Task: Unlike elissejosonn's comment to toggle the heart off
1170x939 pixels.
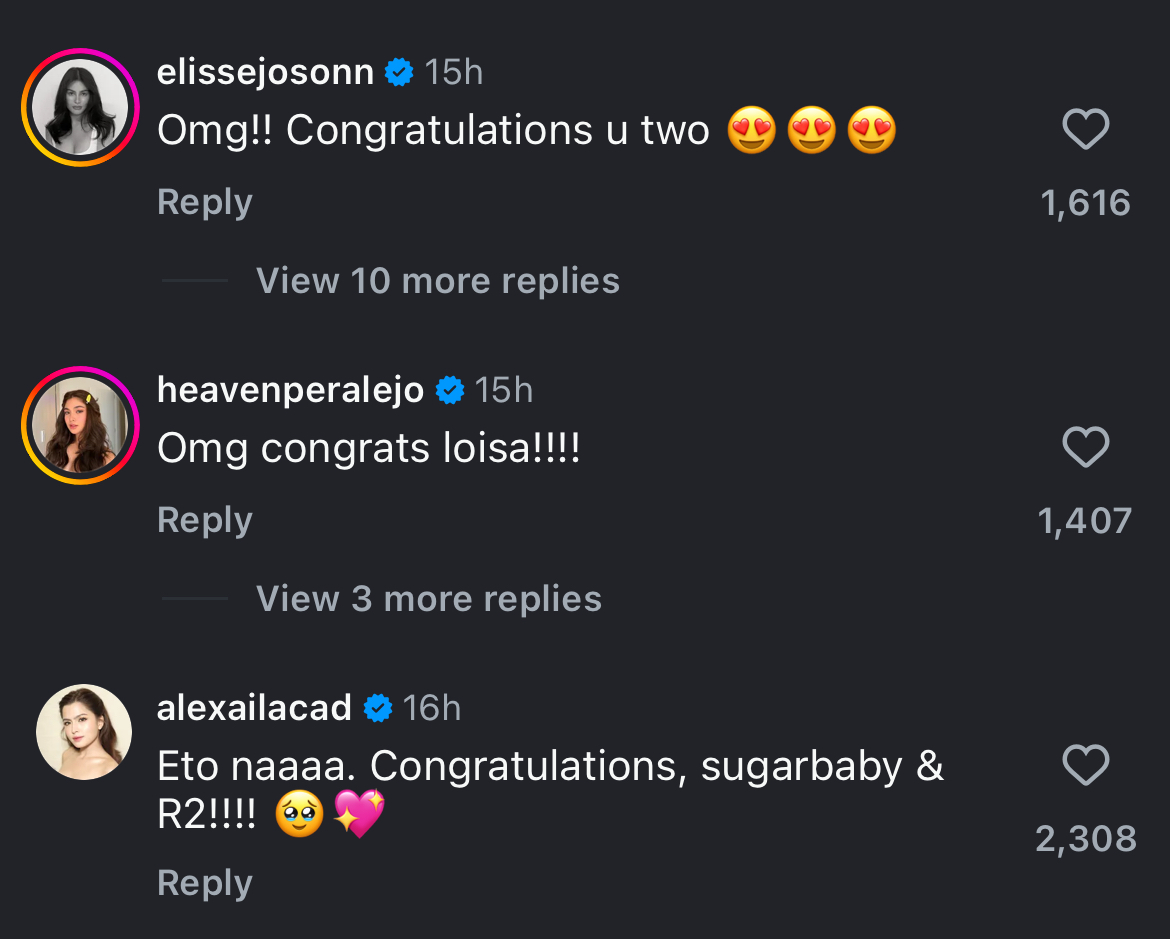Action: coord(1086,129)
